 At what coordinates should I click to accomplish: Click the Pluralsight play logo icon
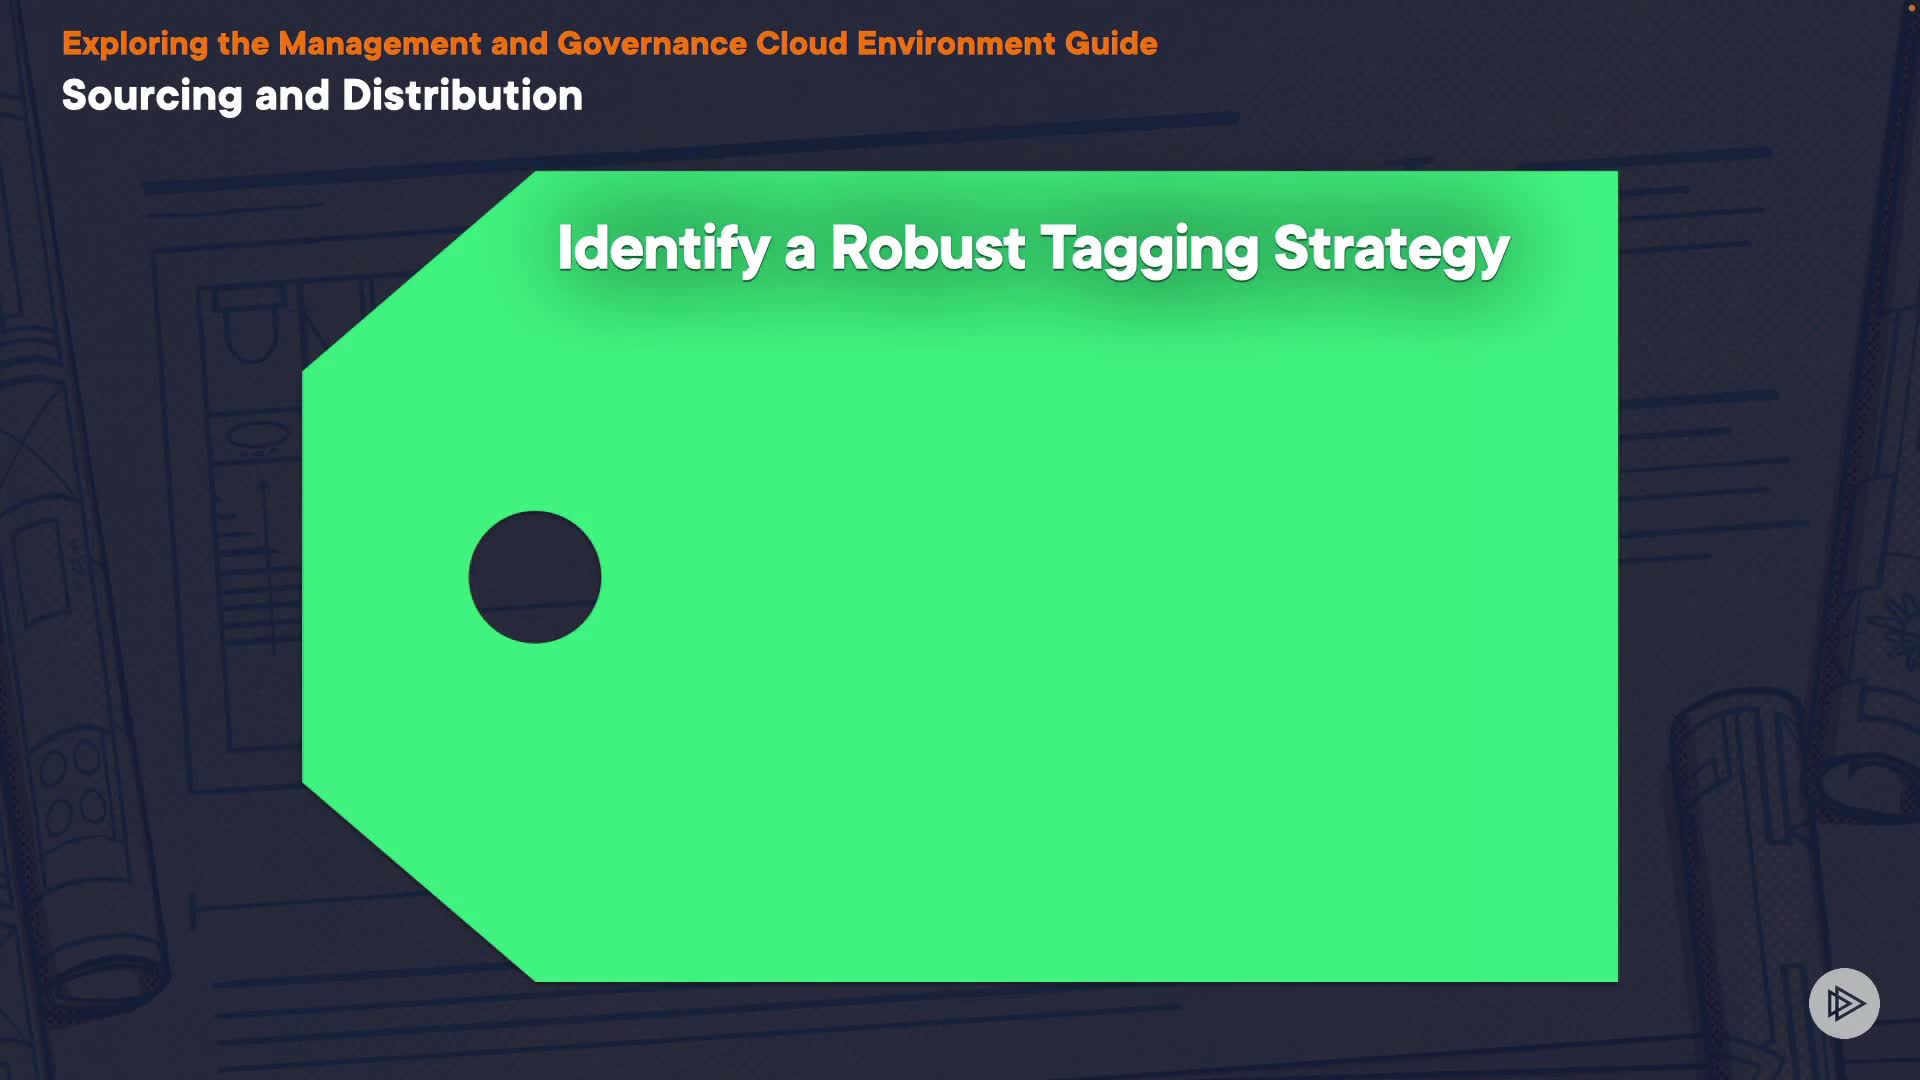(1843, 1003)
